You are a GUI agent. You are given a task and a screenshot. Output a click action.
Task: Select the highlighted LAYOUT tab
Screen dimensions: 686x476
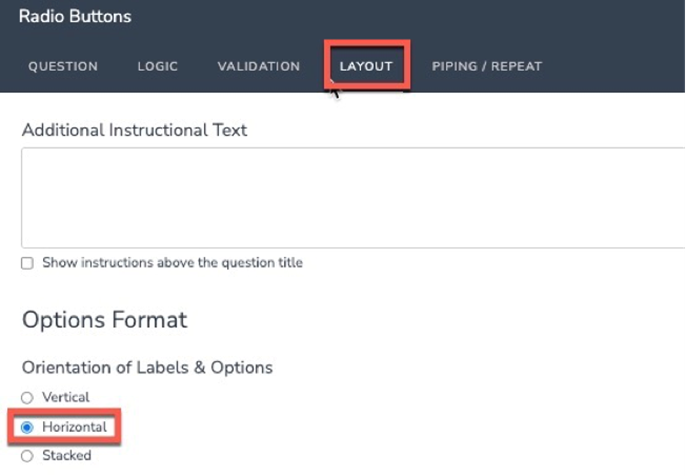(x=366, y=67)
